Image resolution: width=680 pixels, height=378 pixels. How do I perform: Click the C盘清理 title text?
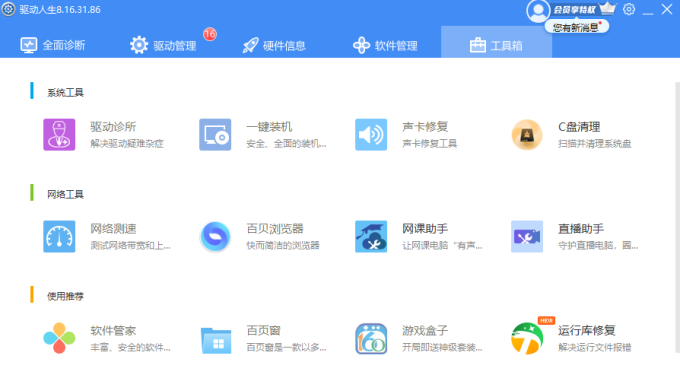[579, 127]
